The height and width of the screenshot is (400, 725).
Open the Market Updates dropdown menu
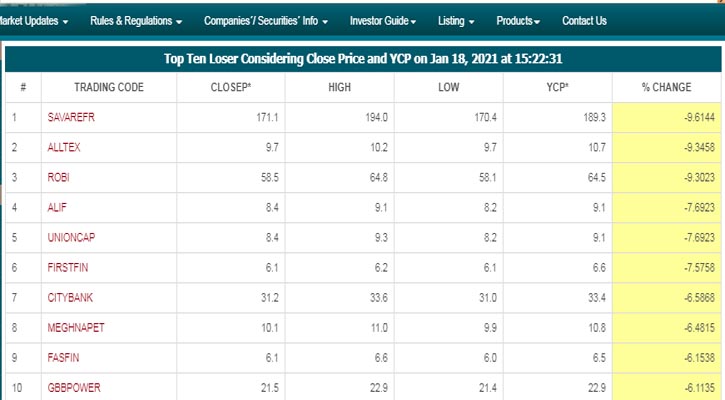click(35, 20)
